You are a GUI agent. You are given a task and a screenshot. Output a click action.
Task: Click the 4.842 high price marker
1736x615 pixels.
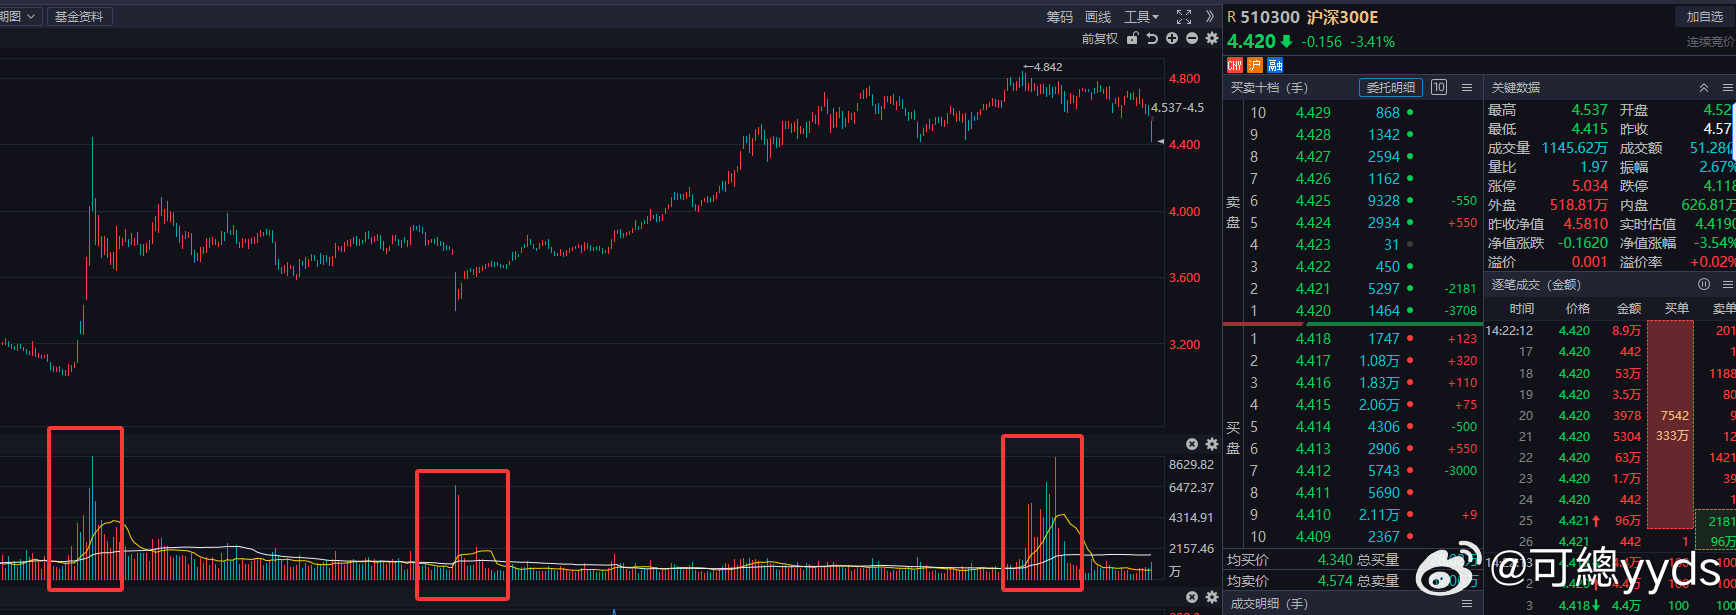[1047, 67]
